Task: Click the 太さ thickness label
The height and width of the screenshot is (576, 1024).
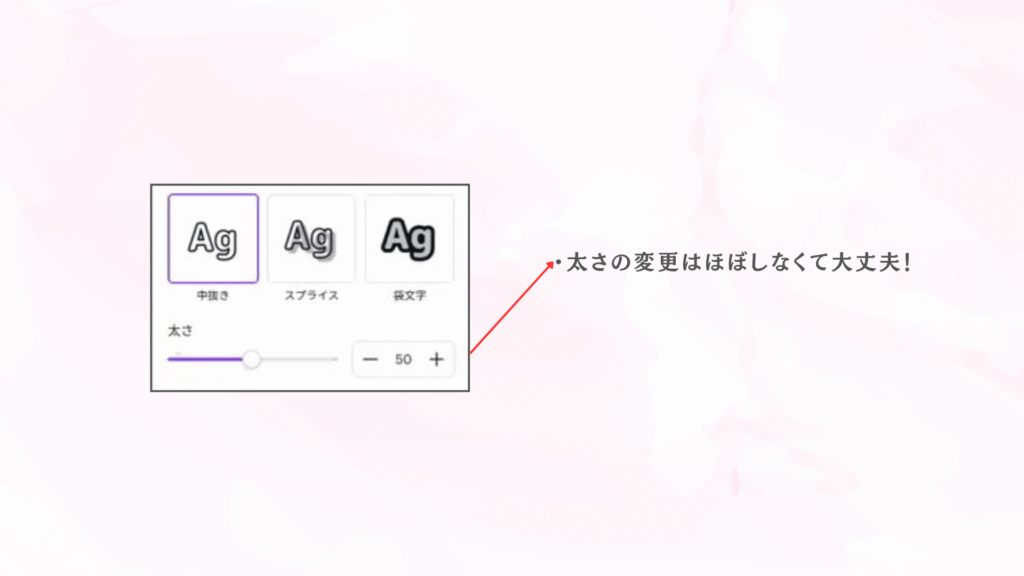Action: pos(179,330)
